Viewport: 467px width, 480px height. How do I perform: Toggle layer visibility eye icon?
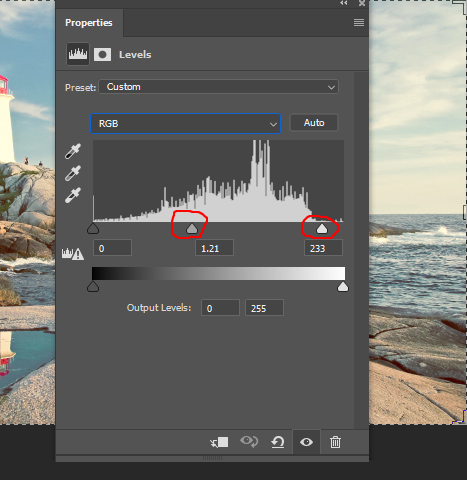click(306, 442)
